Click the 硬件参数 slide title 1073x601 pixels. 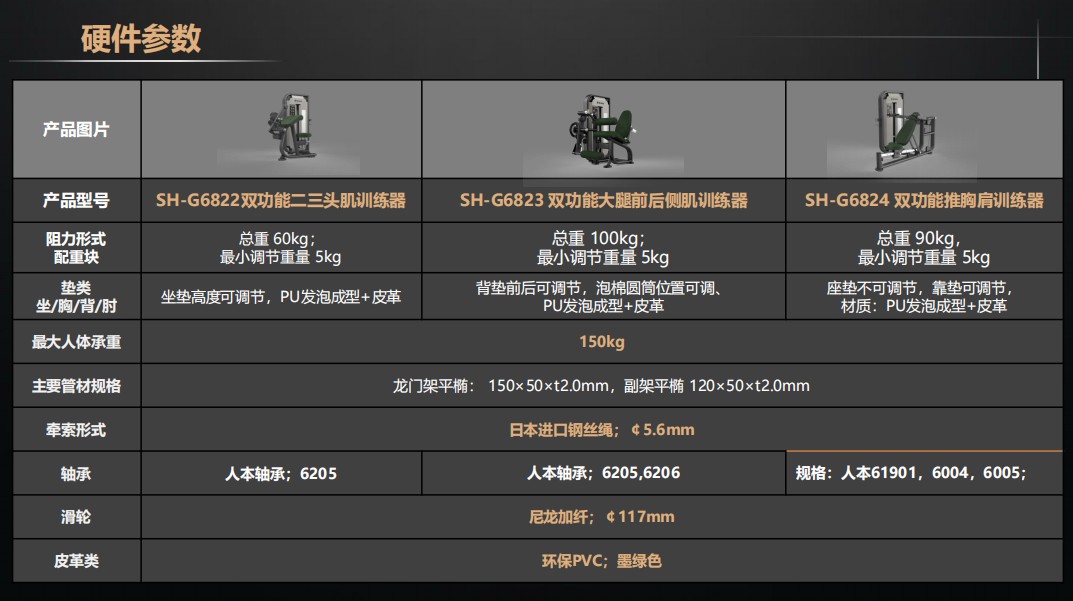[141, 38]
